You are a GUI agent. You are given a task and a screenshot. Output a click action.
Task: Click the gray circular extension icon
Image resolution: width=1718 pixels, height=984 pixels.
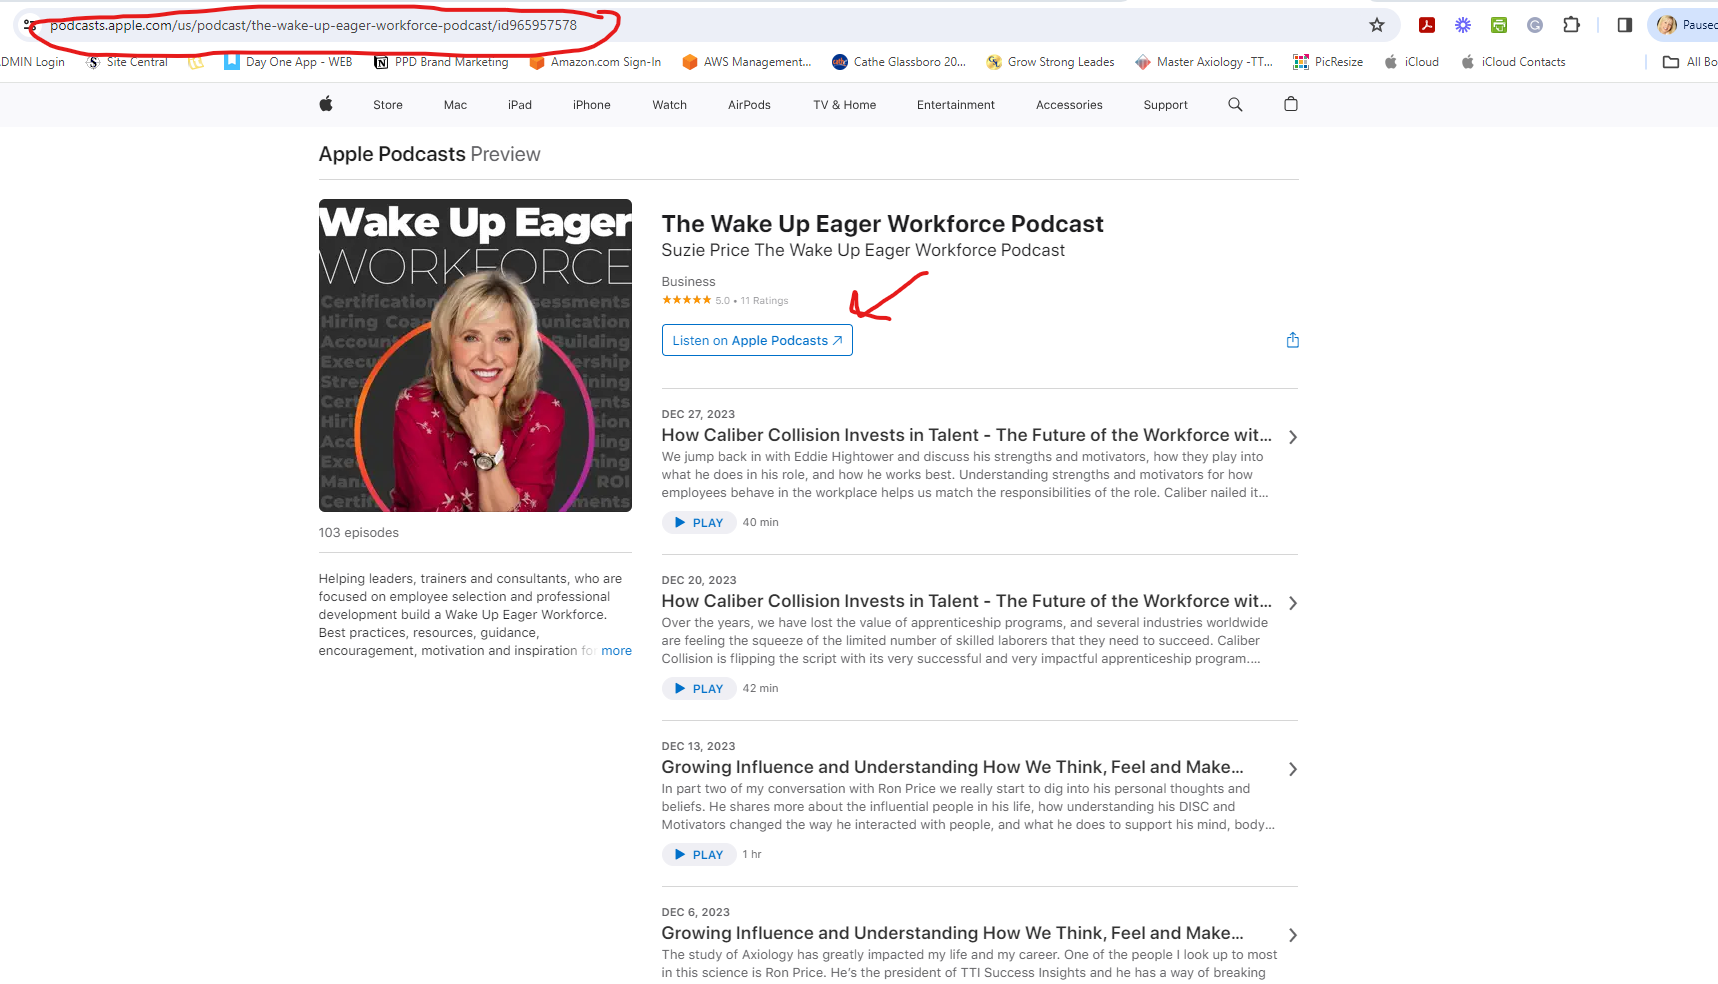click(1535, 25)
